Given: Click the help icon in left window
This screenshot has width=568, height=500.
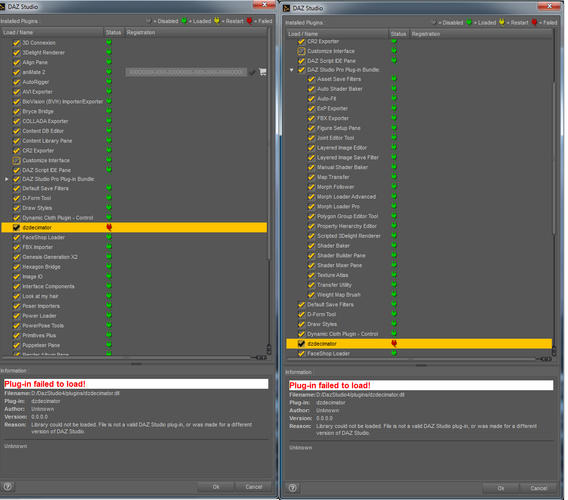Looking at the screenshot, I should [x=7, y=486].
